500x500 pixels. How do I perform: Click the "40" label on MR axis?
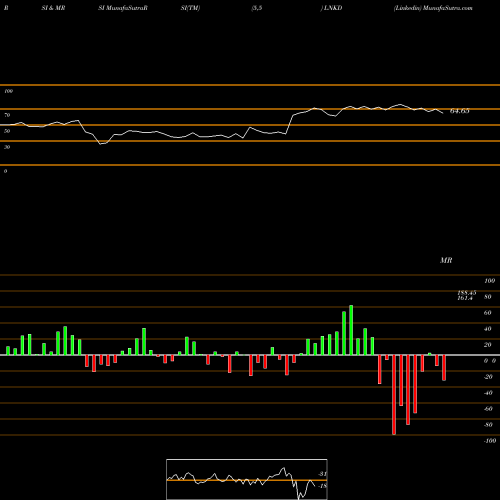[x=488, y=329]
